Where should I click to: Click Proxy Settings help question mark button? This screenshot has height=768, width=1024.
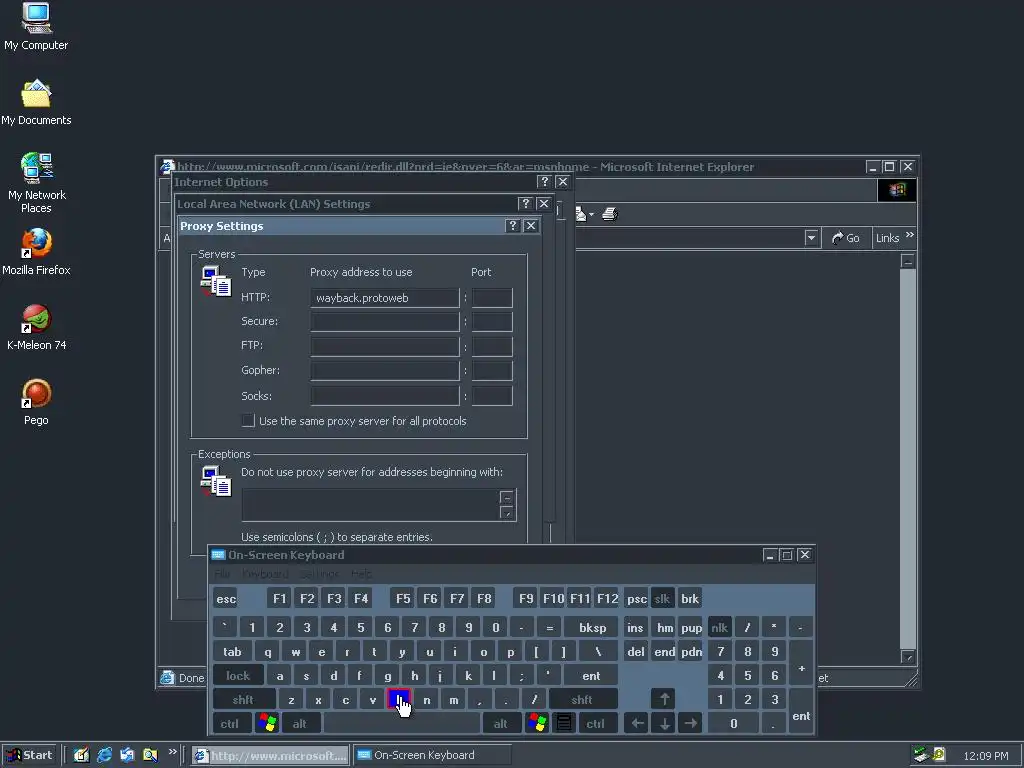coord(513,225)
